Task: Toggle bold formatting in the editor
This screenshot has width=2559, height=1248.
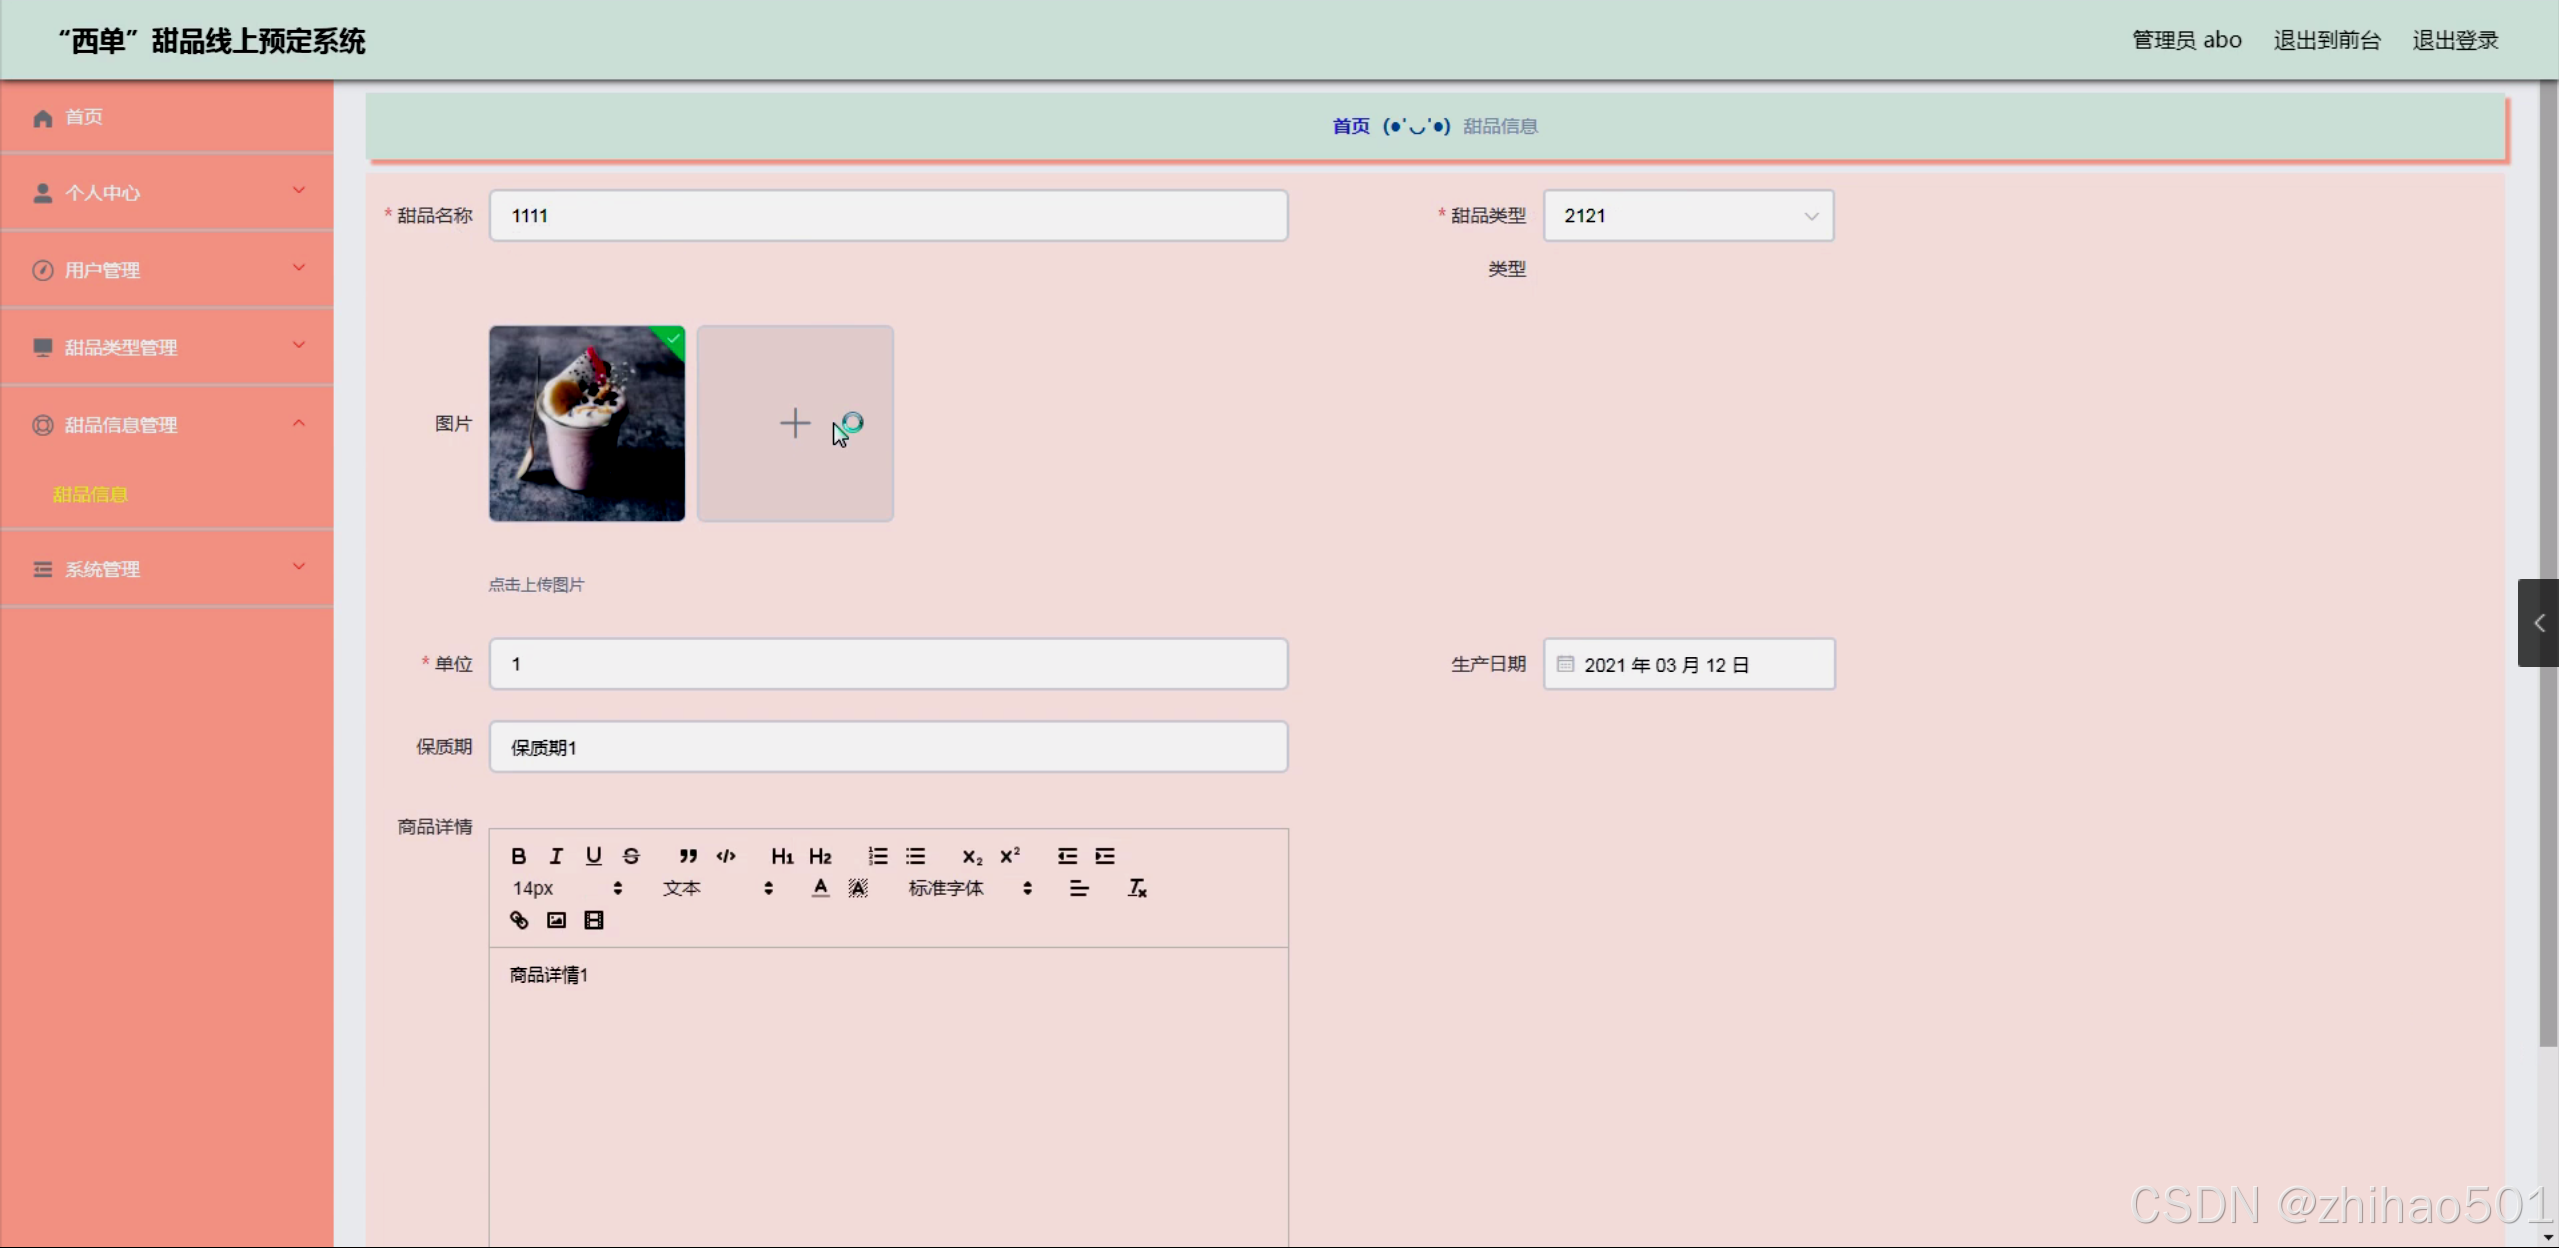Action: point(518,856)
